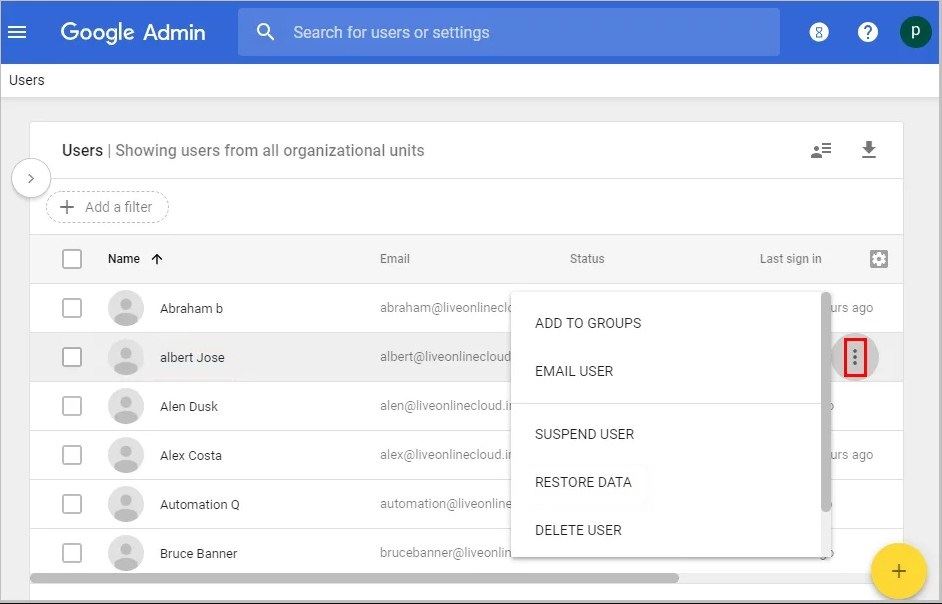This screenshot has height=604, width=942.
Task: Choose RESTORE DATA from menu
Action: (666, 483)
